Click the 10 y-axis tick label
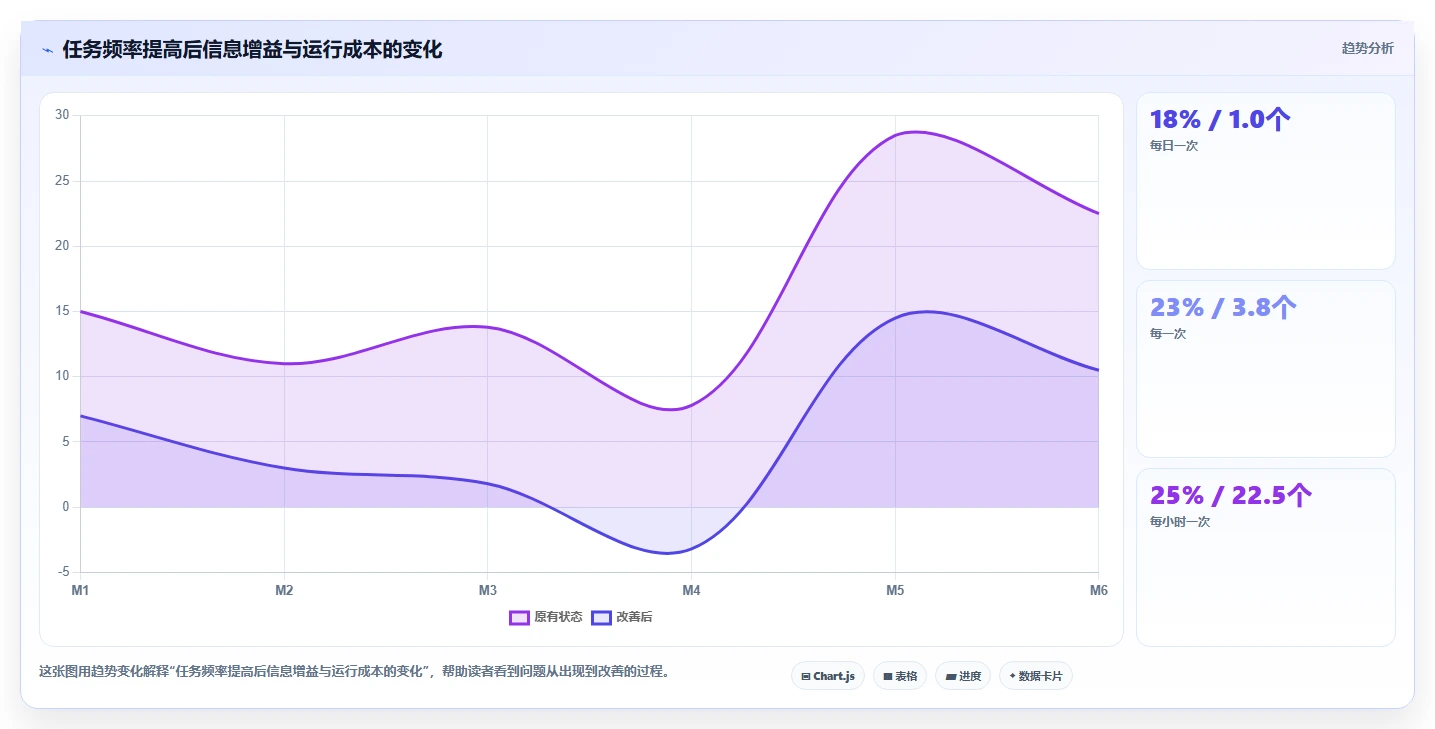 62,376
